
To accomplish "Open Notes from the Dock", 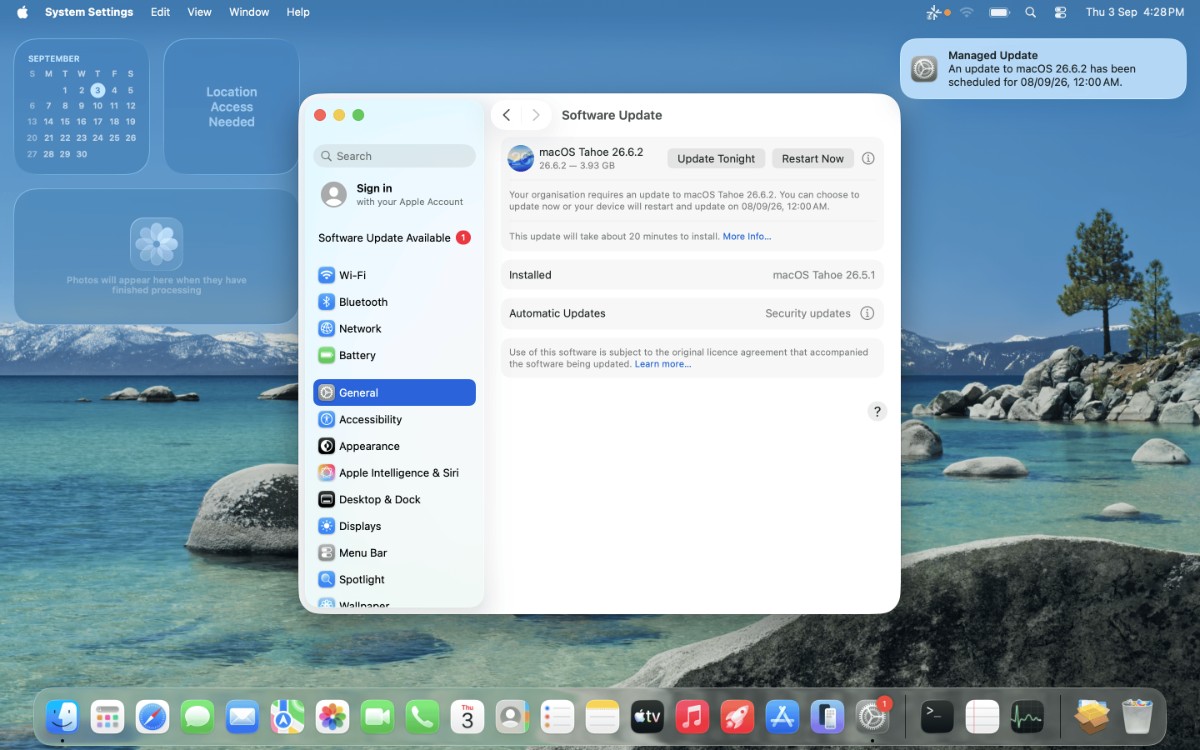I will 602,717.
